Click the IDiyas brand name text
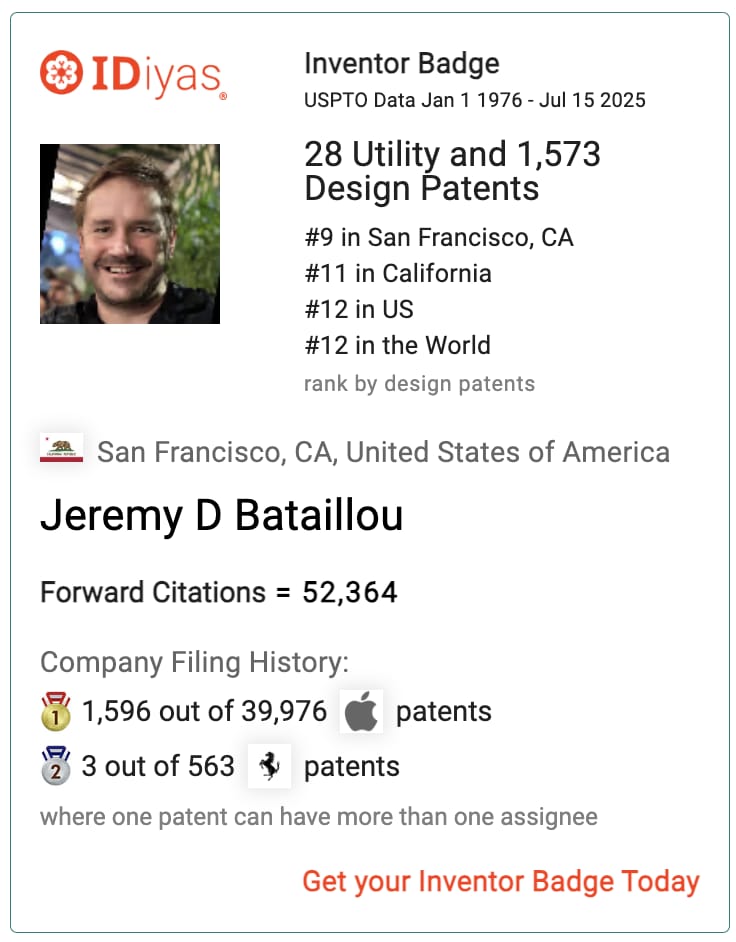The image size is (736, 942). point(156,76)
